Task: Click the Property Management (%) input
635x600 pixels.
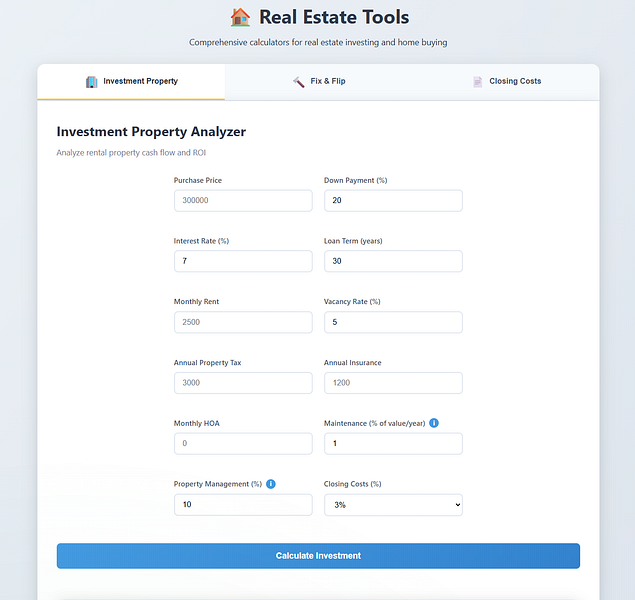Action: (x=243, y=505)
